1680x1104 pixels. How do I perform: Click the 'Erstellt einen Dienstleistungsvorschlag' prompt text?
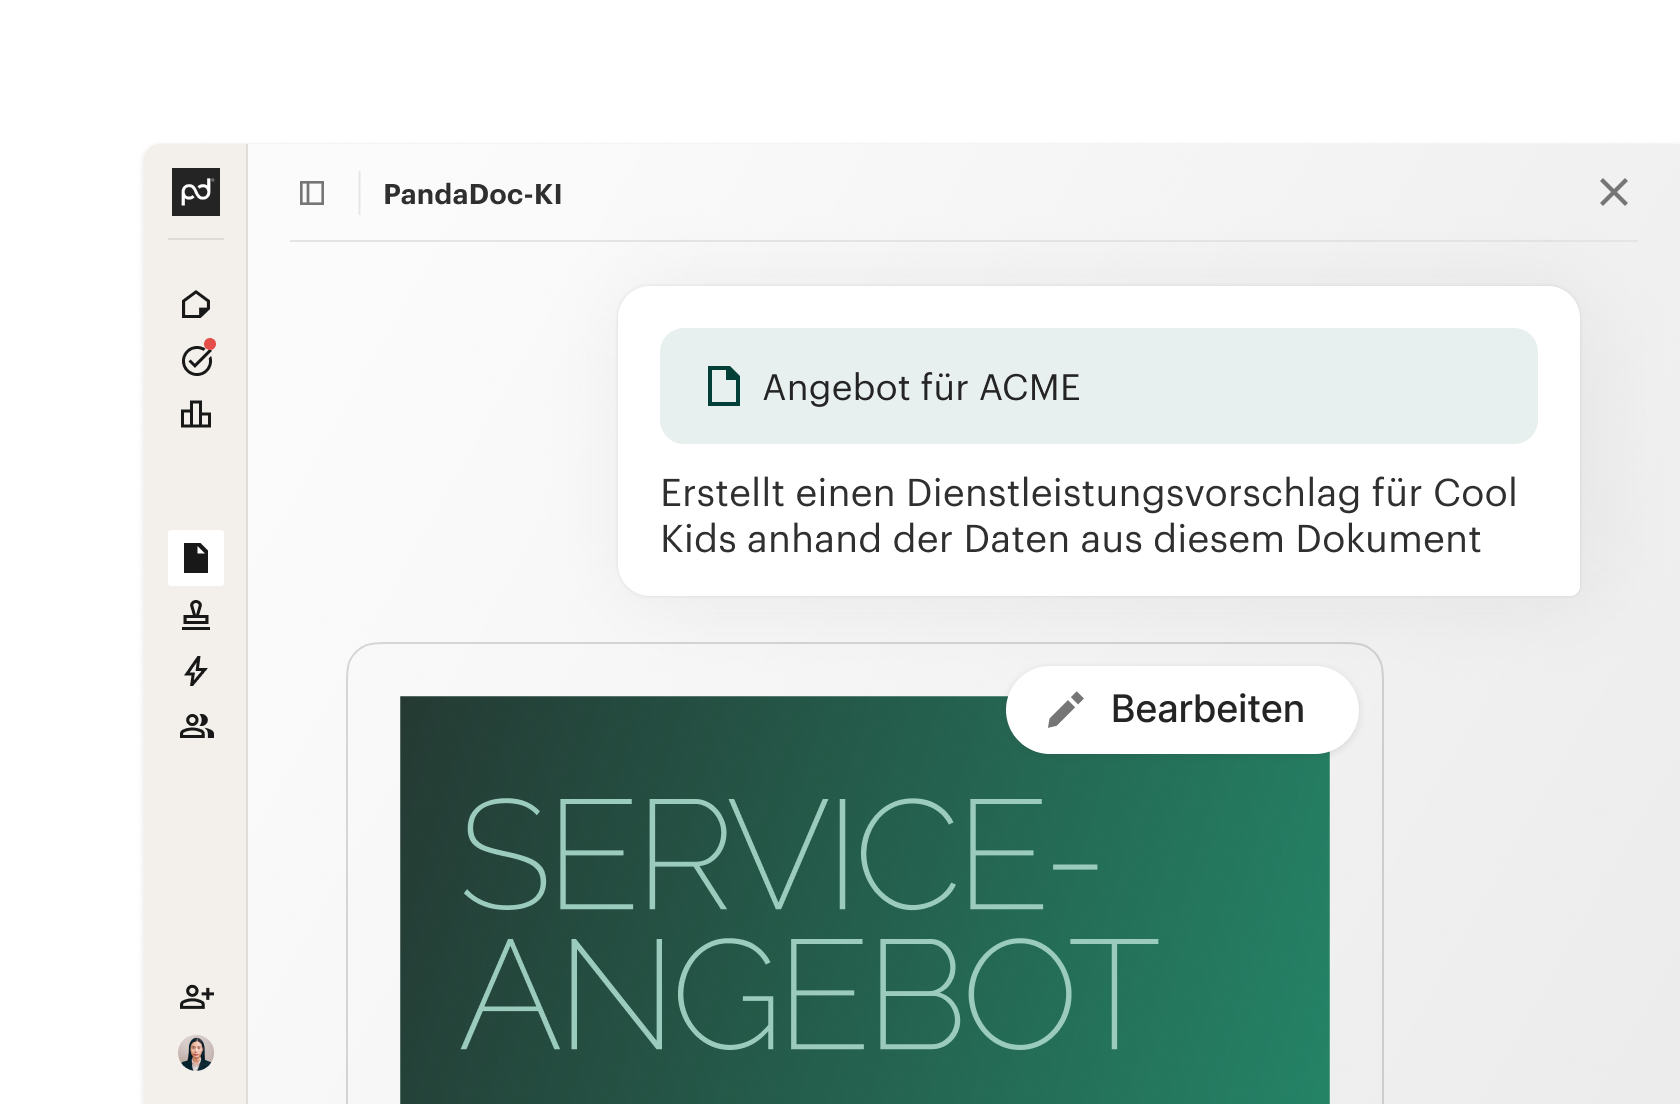point(1089,516)
